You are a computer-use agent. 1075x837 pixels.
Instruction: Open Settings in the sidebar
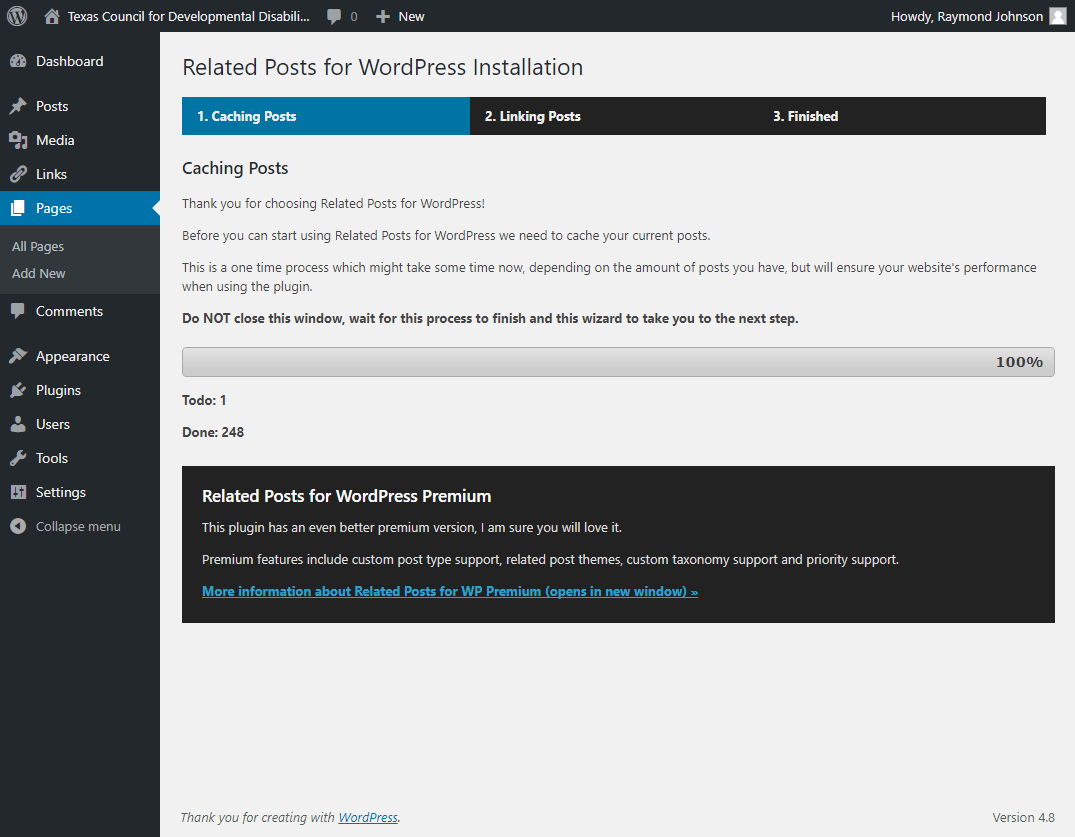(x=61, y=492)
